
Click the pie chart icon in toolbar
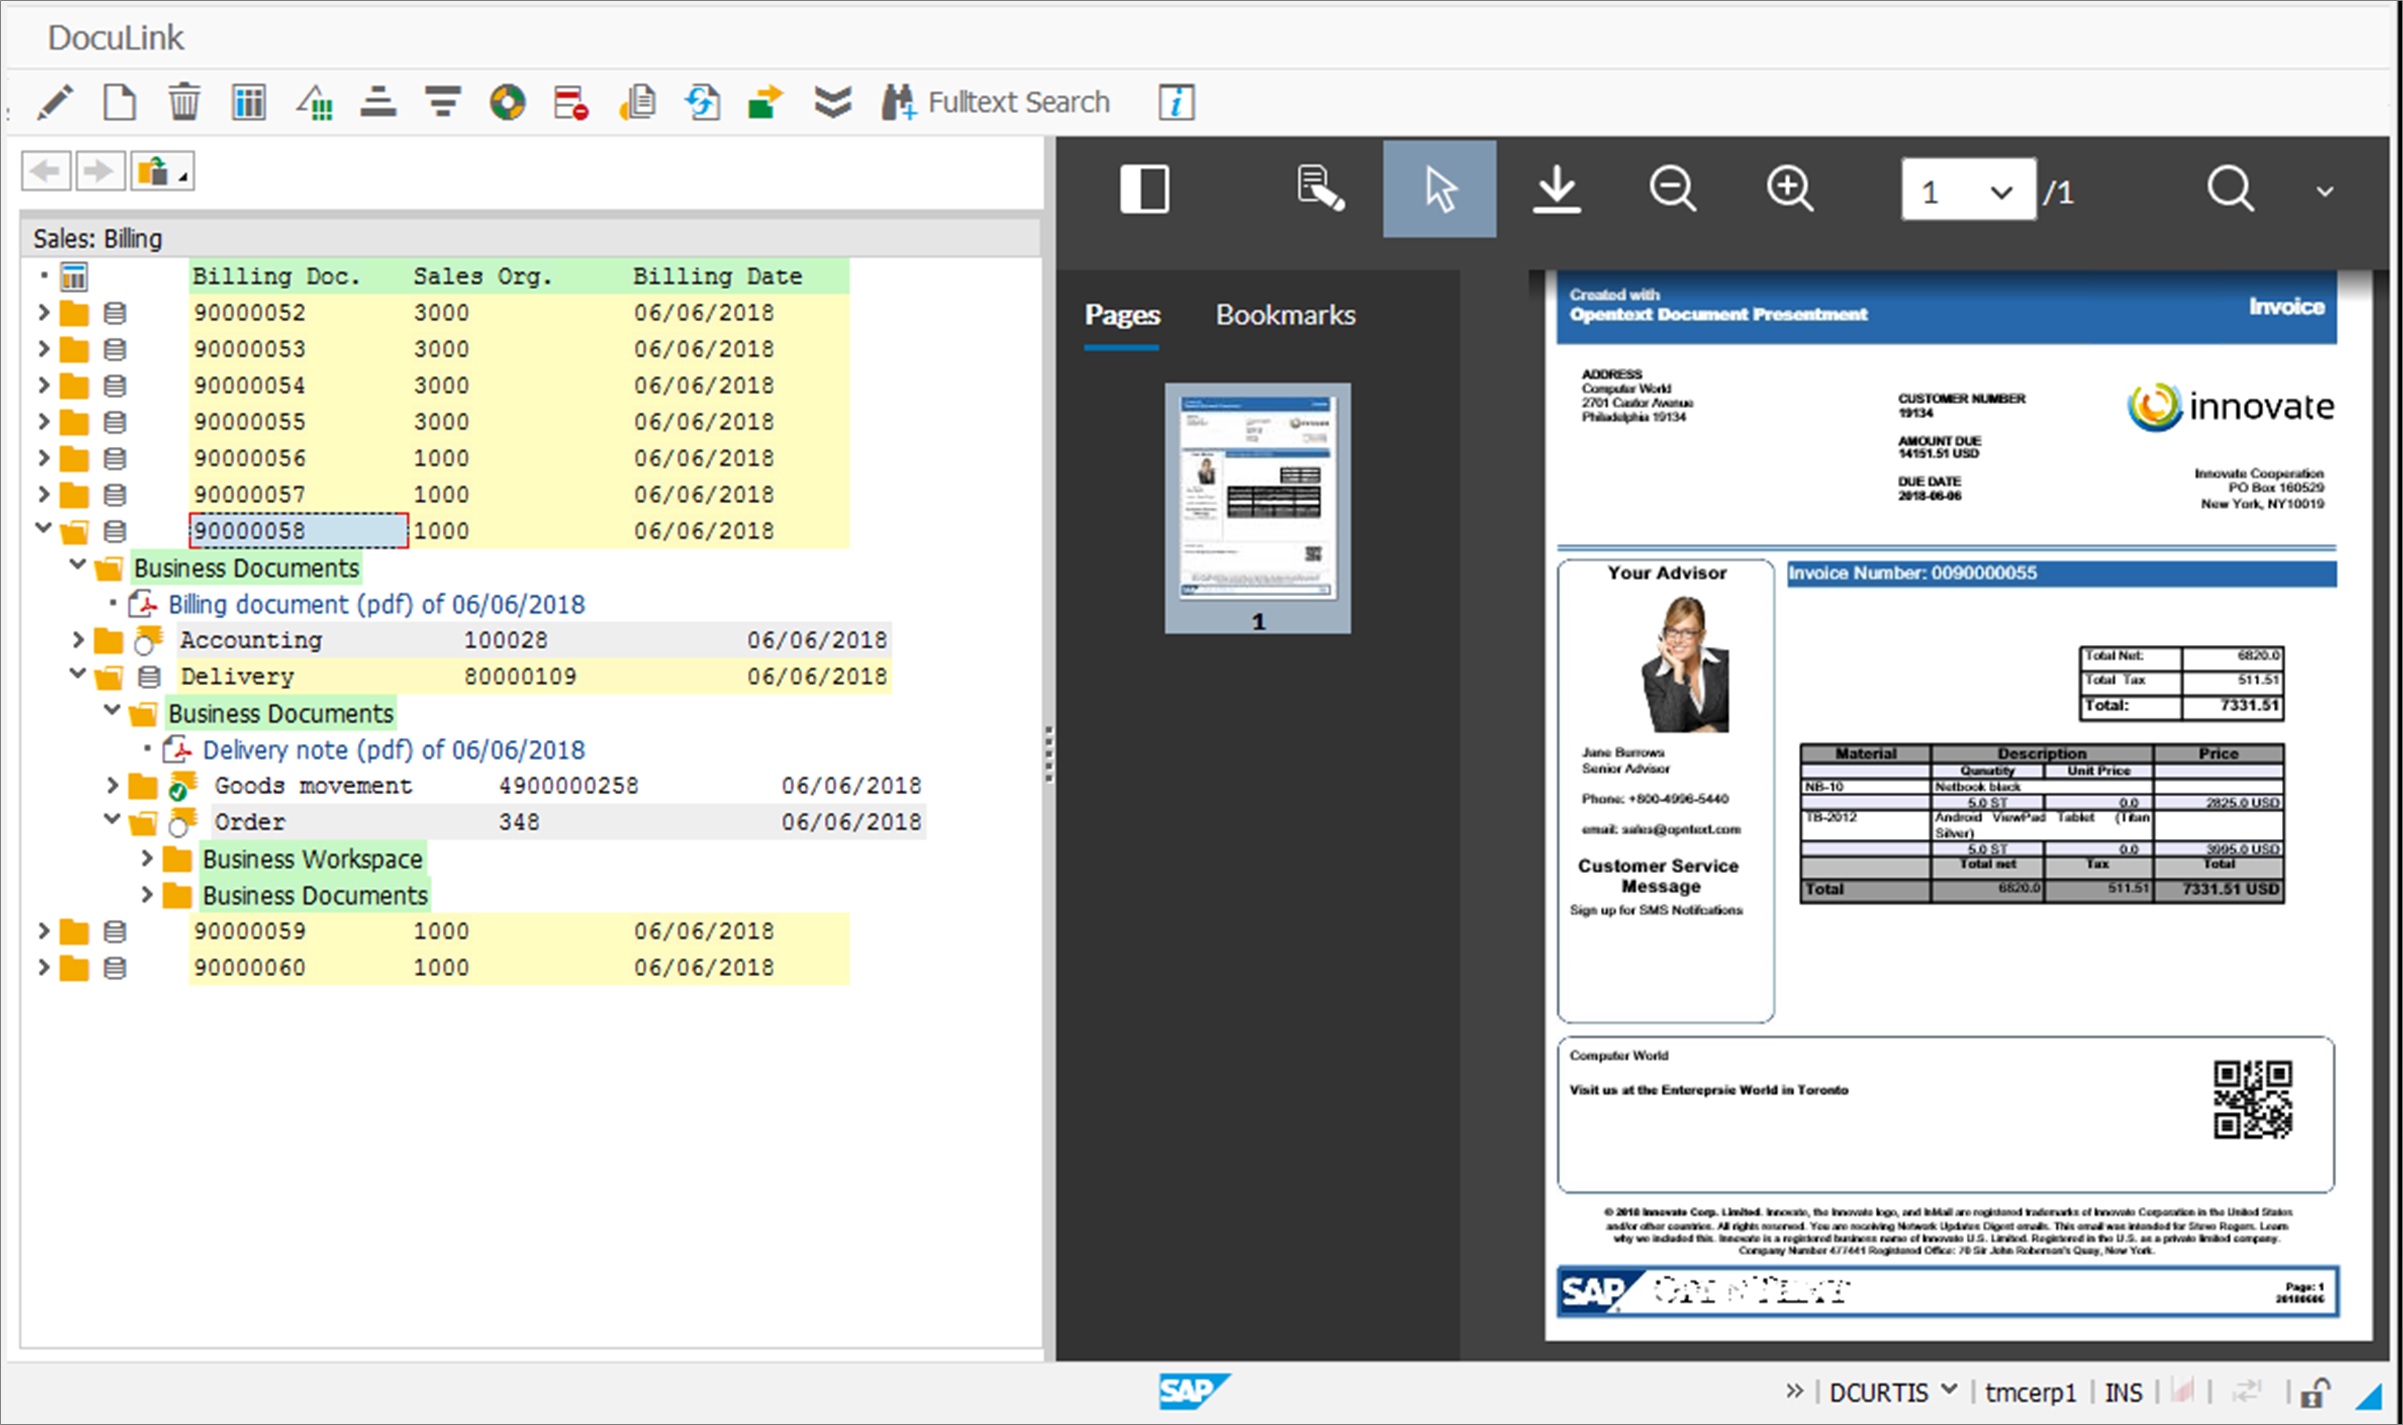pyautogui.click(x=507, y=102)
